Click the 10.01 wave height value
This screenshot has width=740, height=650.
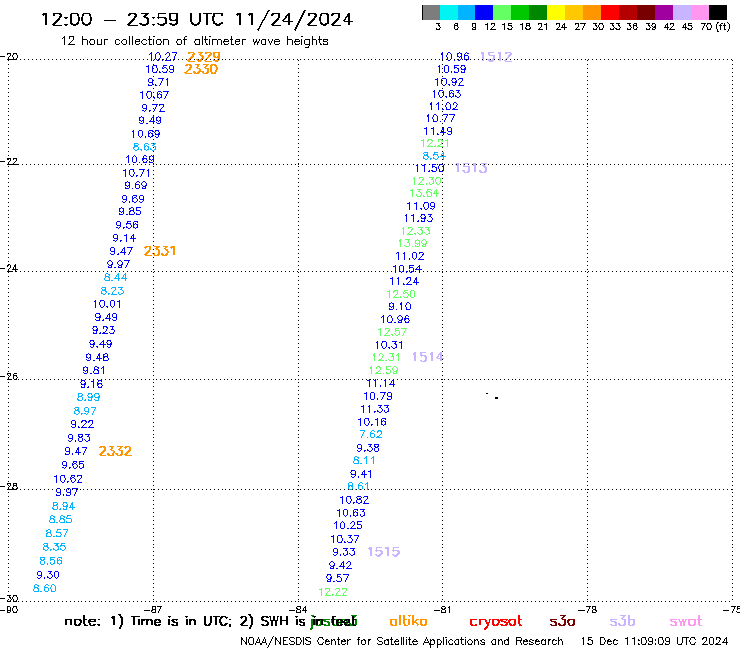[107, 304]
